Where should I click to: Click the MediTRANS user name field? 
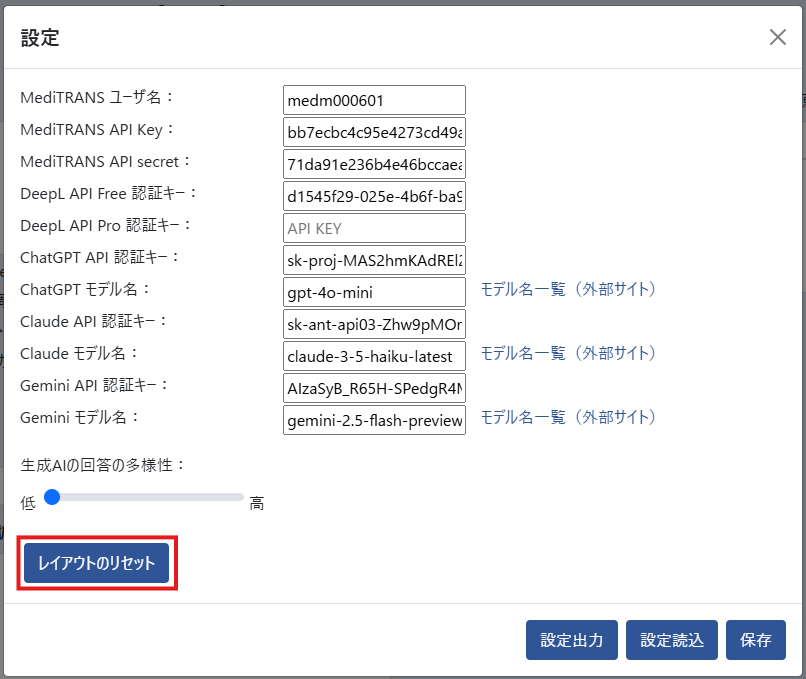[374, 100]
